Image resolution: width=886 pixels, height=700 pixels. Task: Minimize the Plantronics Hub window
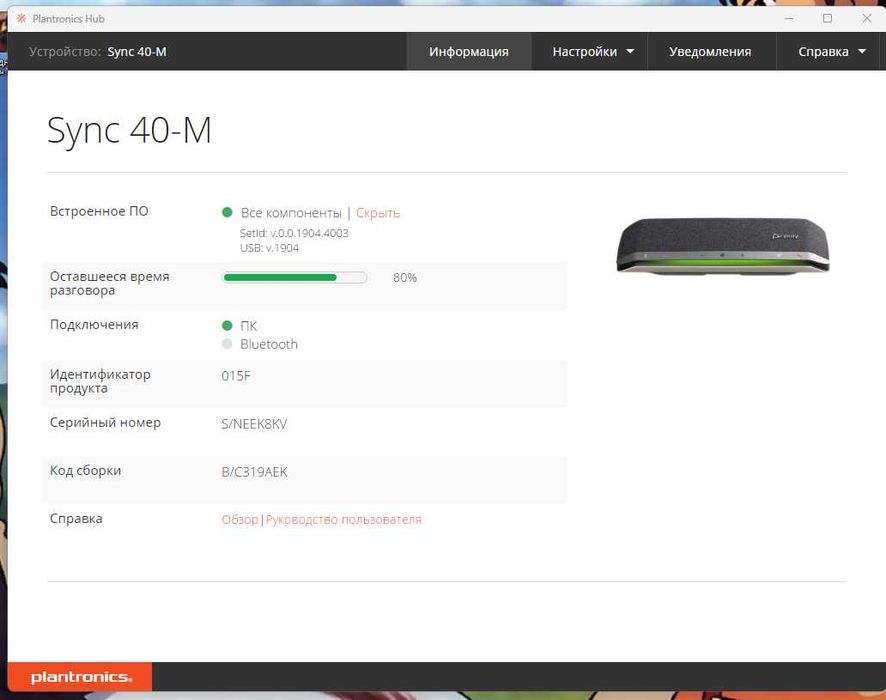[x=789, y=19]
